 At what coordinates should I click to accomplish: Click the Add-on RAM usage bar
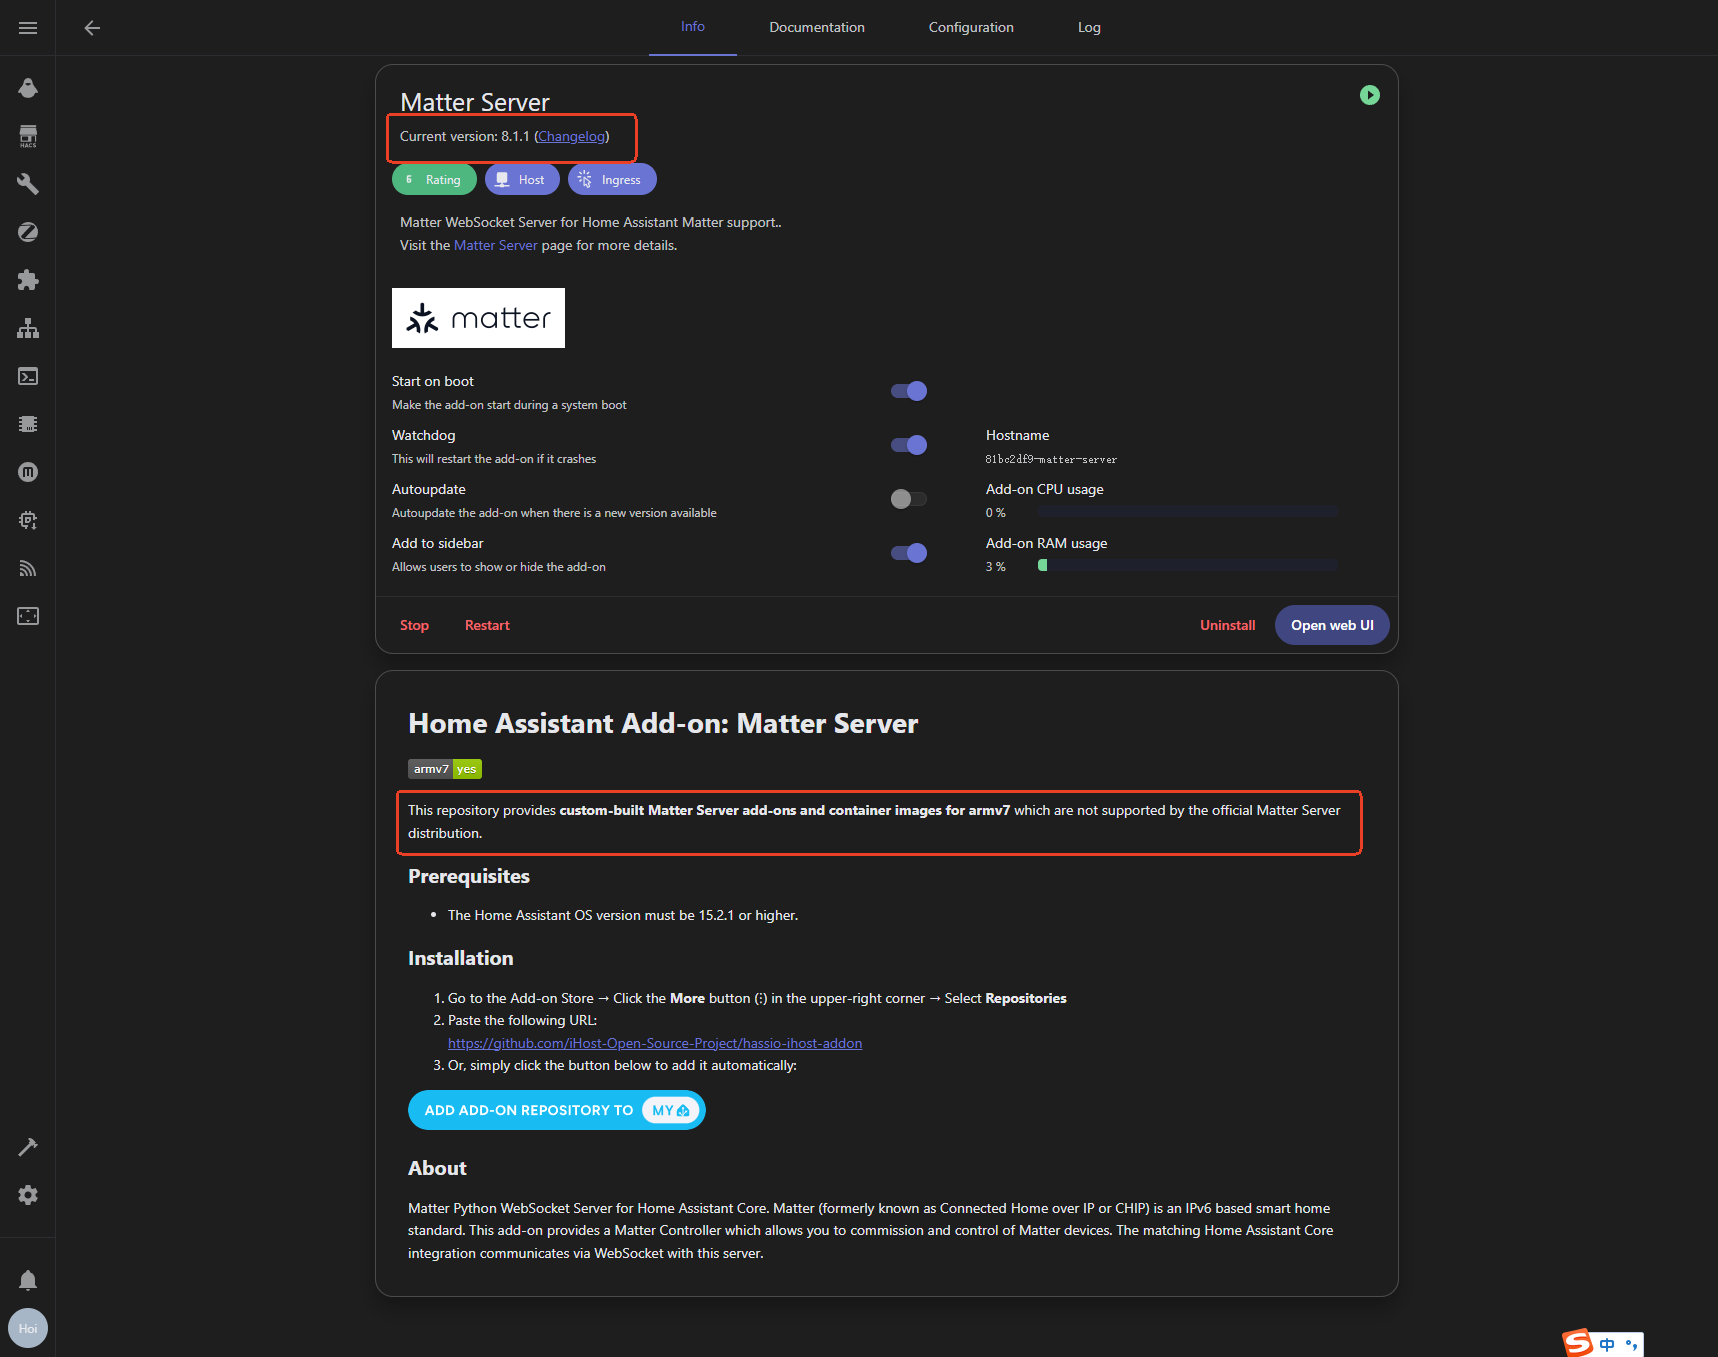click(1187, 565)
